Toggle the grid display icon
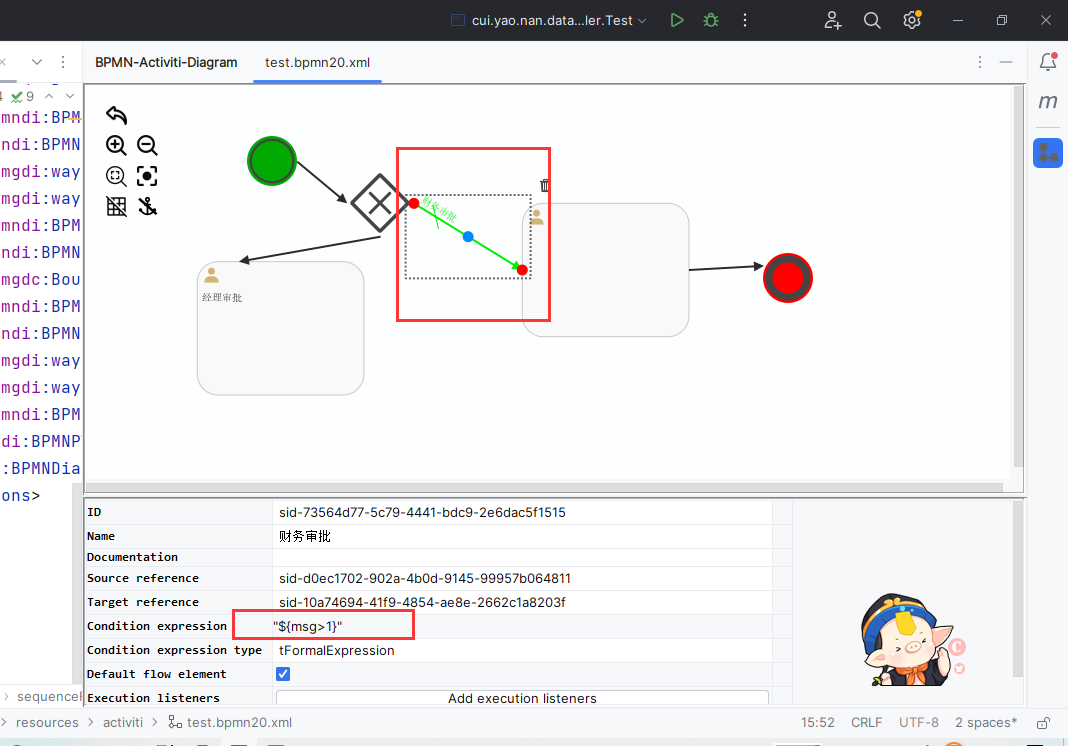 coord(116,206)
